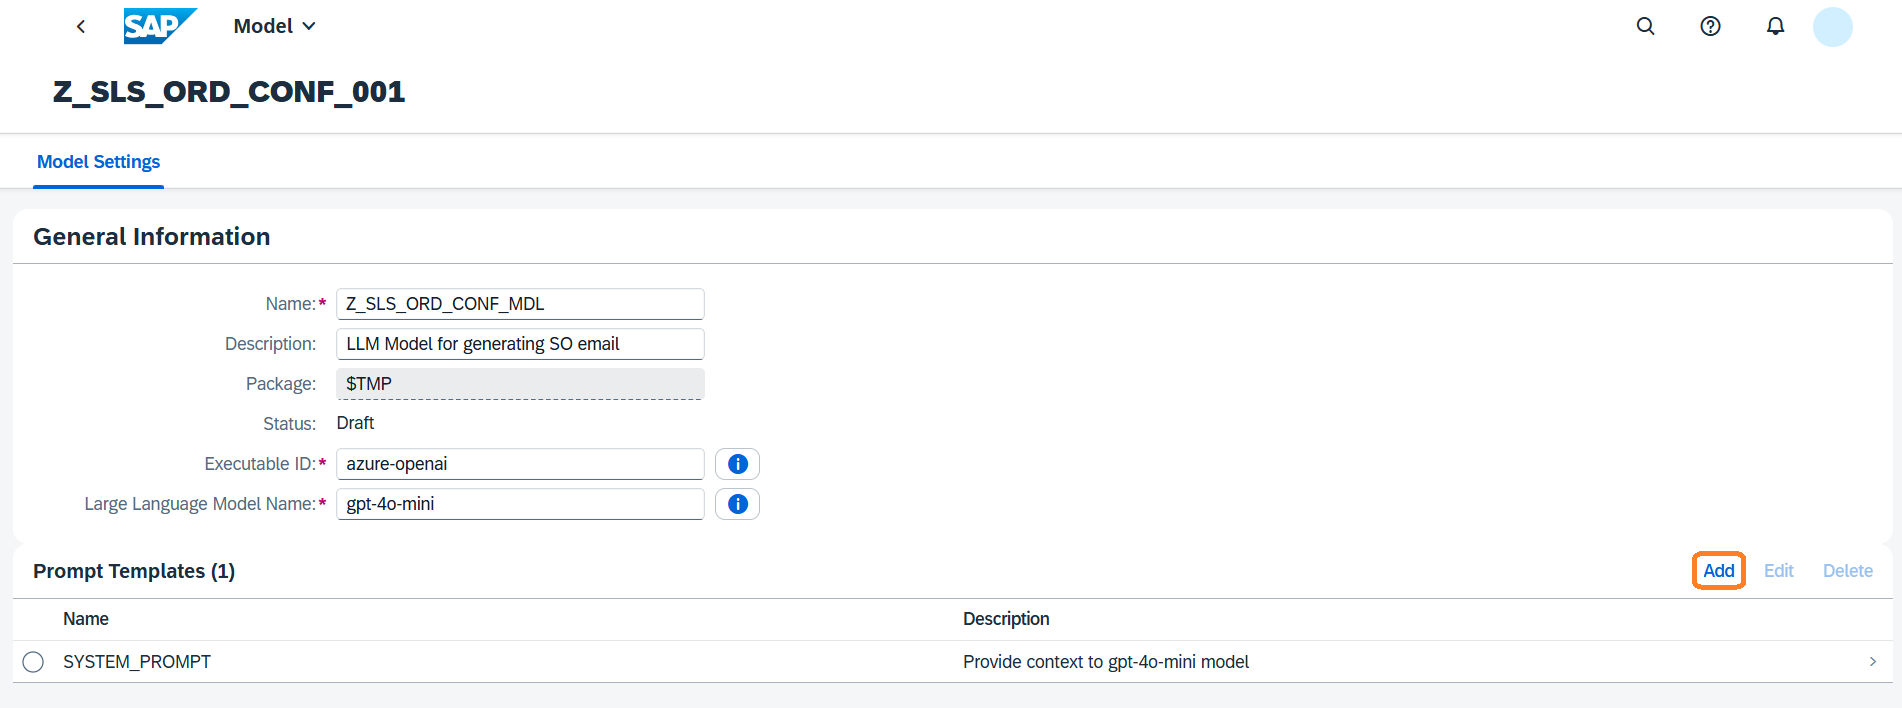
Task: Switch to the Model Settings tab
Action: 98,162
